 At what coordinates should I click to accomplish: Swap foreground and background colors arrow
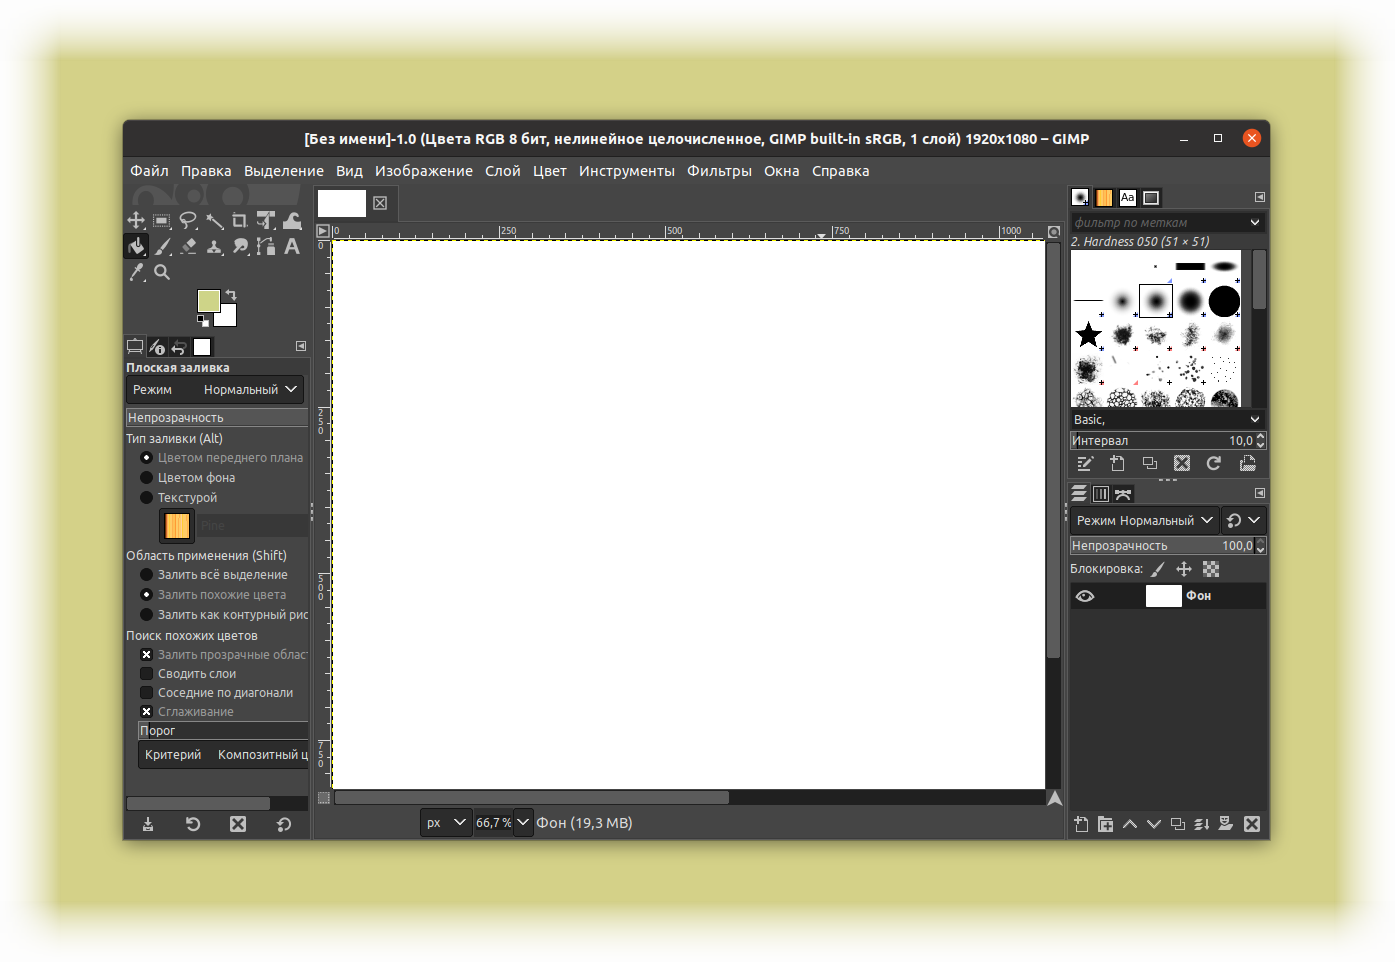[x=231, y=295]
